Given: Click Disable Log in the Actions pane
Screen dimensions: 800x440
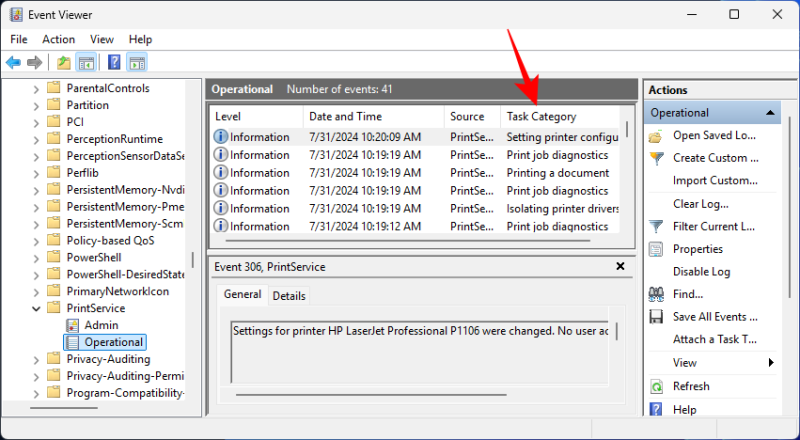Looking at the screenshot, I should (701, 271).
